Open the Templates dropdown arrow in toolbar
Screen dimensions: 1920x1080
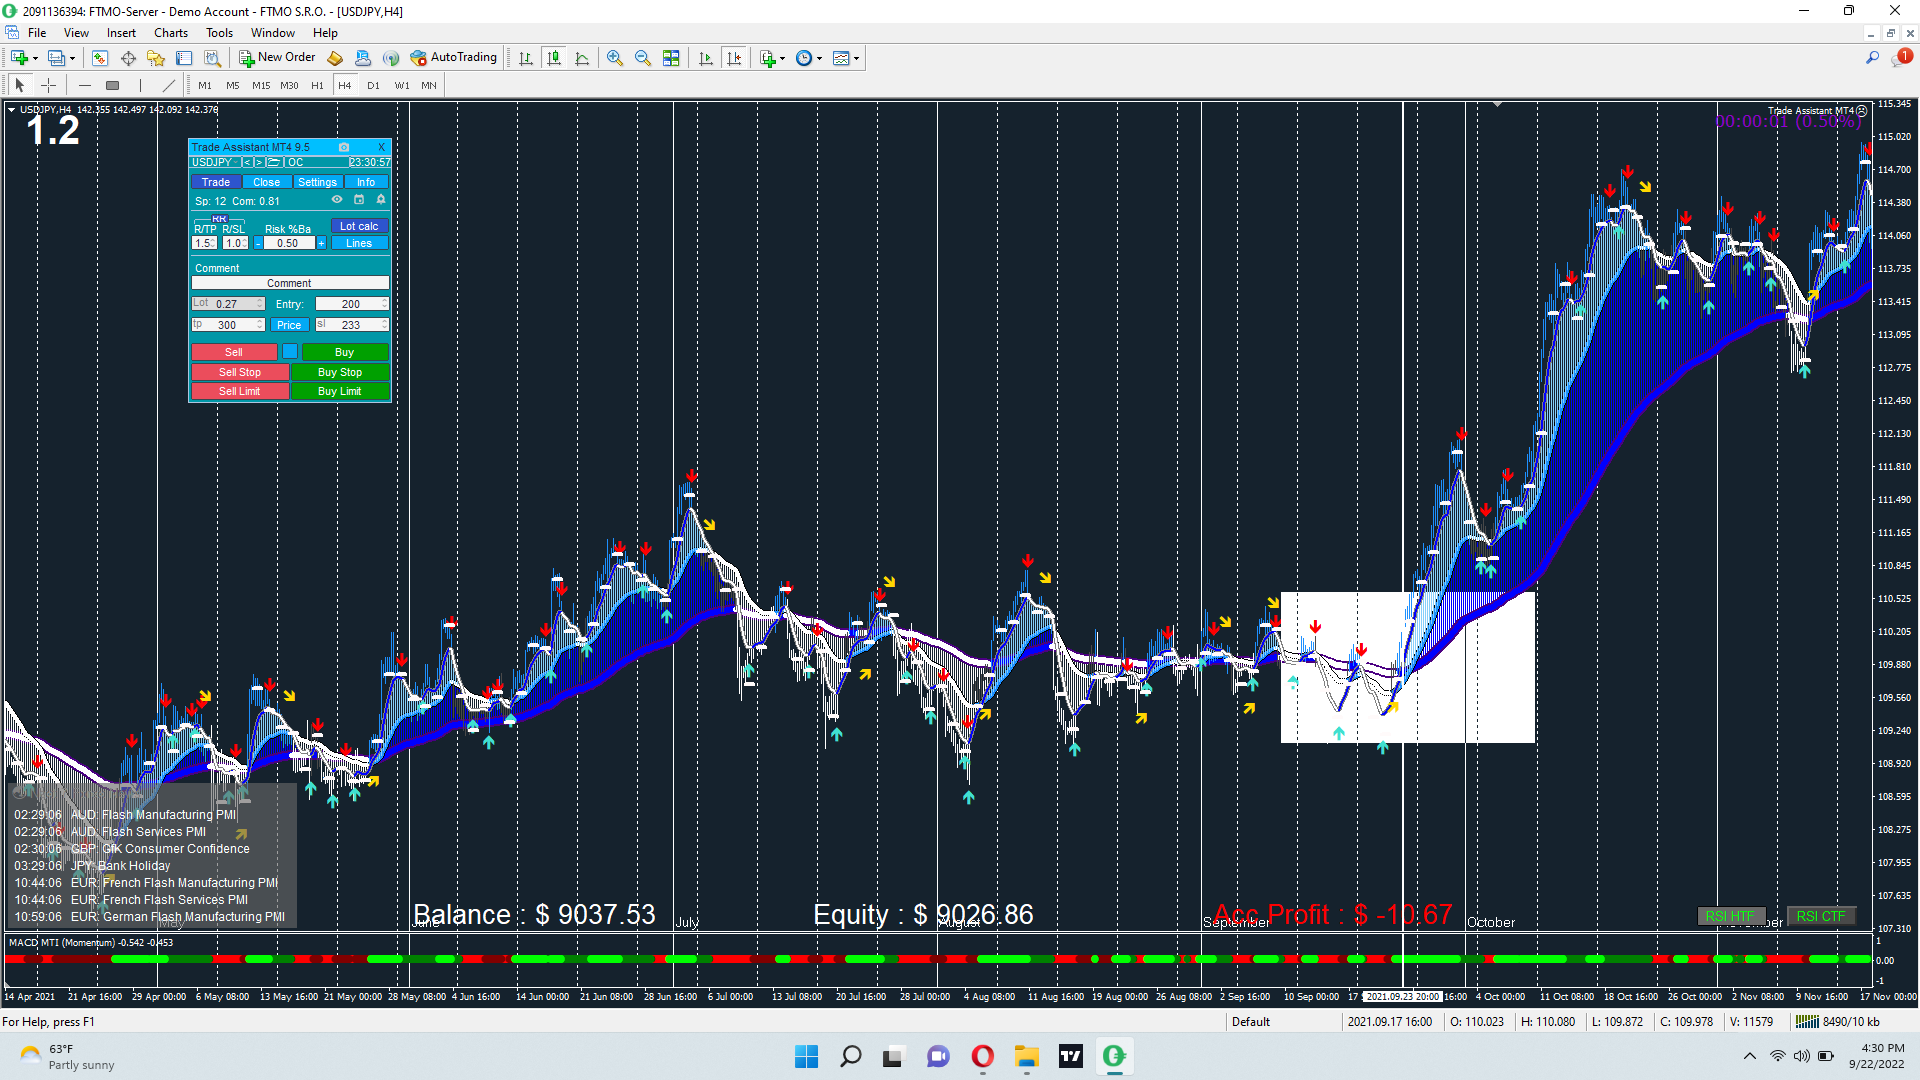(x=856, y=58)
